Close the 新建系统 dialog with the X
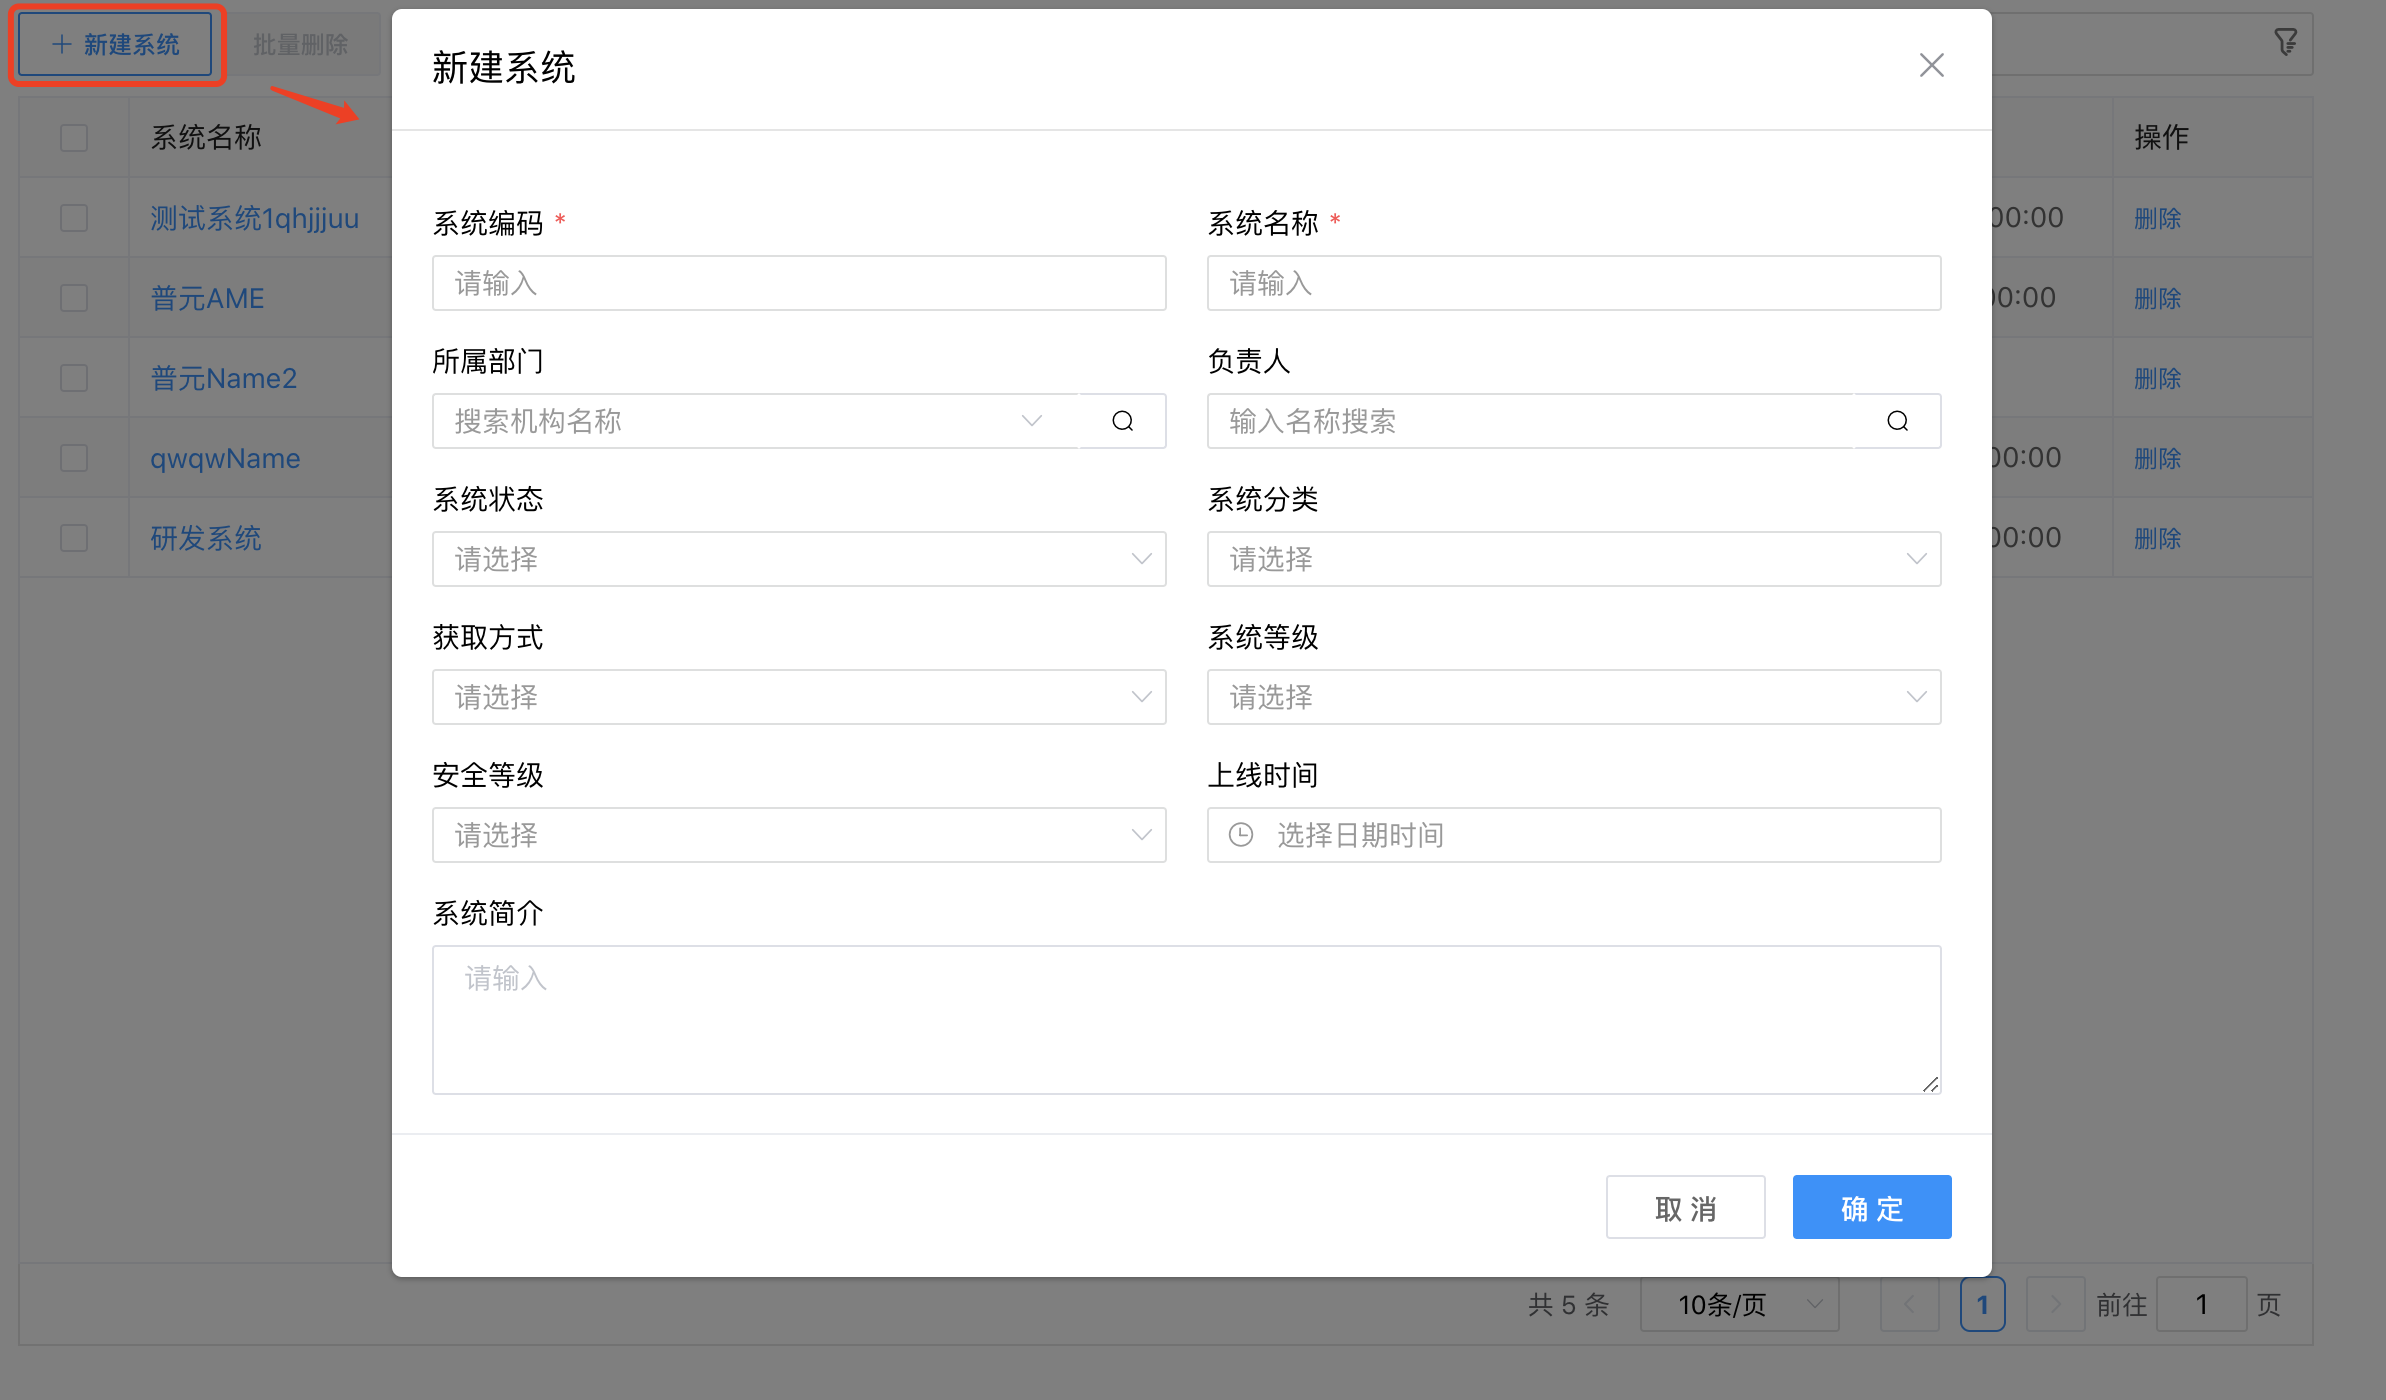 [1931, 64]
